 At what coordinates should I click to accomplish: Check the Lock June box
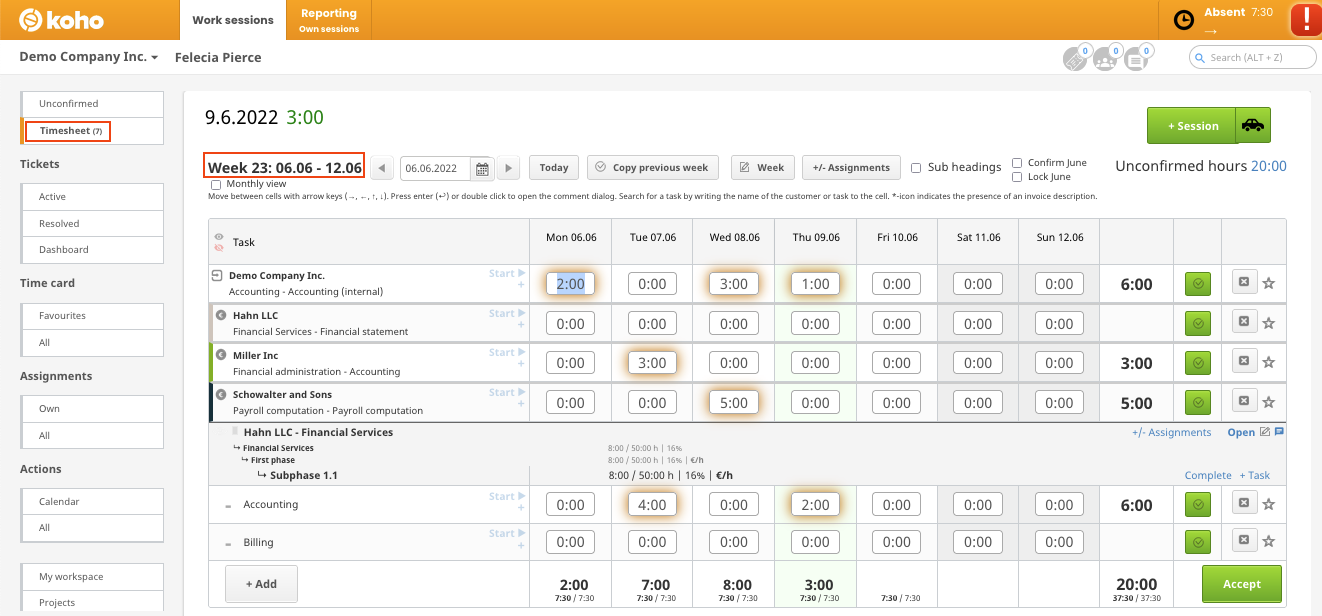click(x=1017, y=177)
